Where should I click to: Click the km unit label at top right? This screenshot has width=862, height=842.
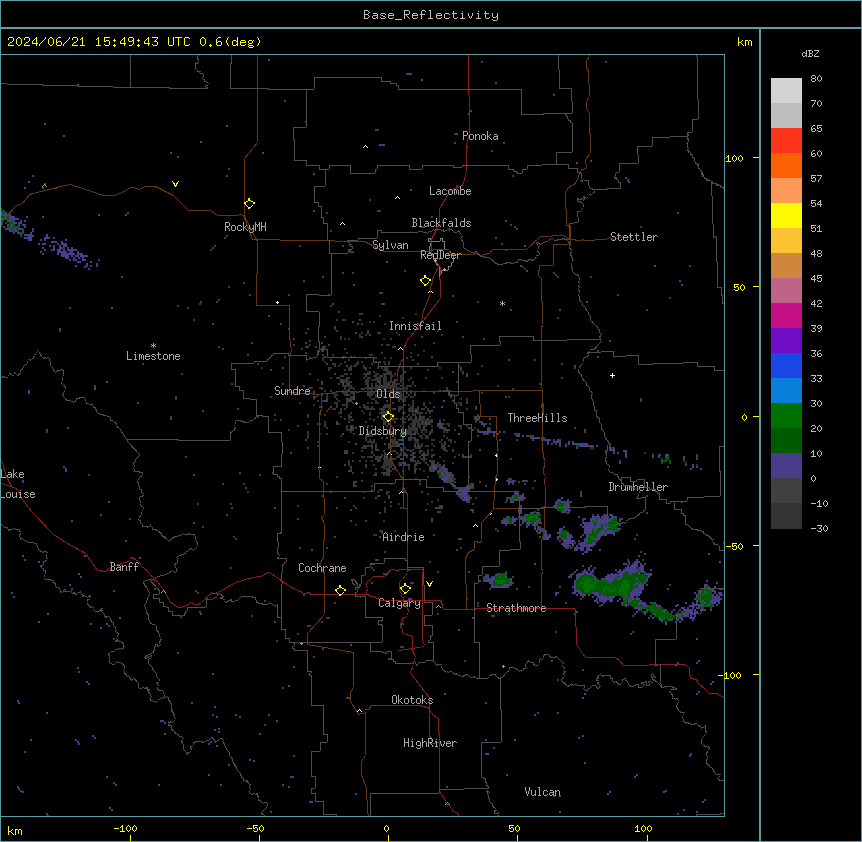pyautogui.click(x=744, y=42)
